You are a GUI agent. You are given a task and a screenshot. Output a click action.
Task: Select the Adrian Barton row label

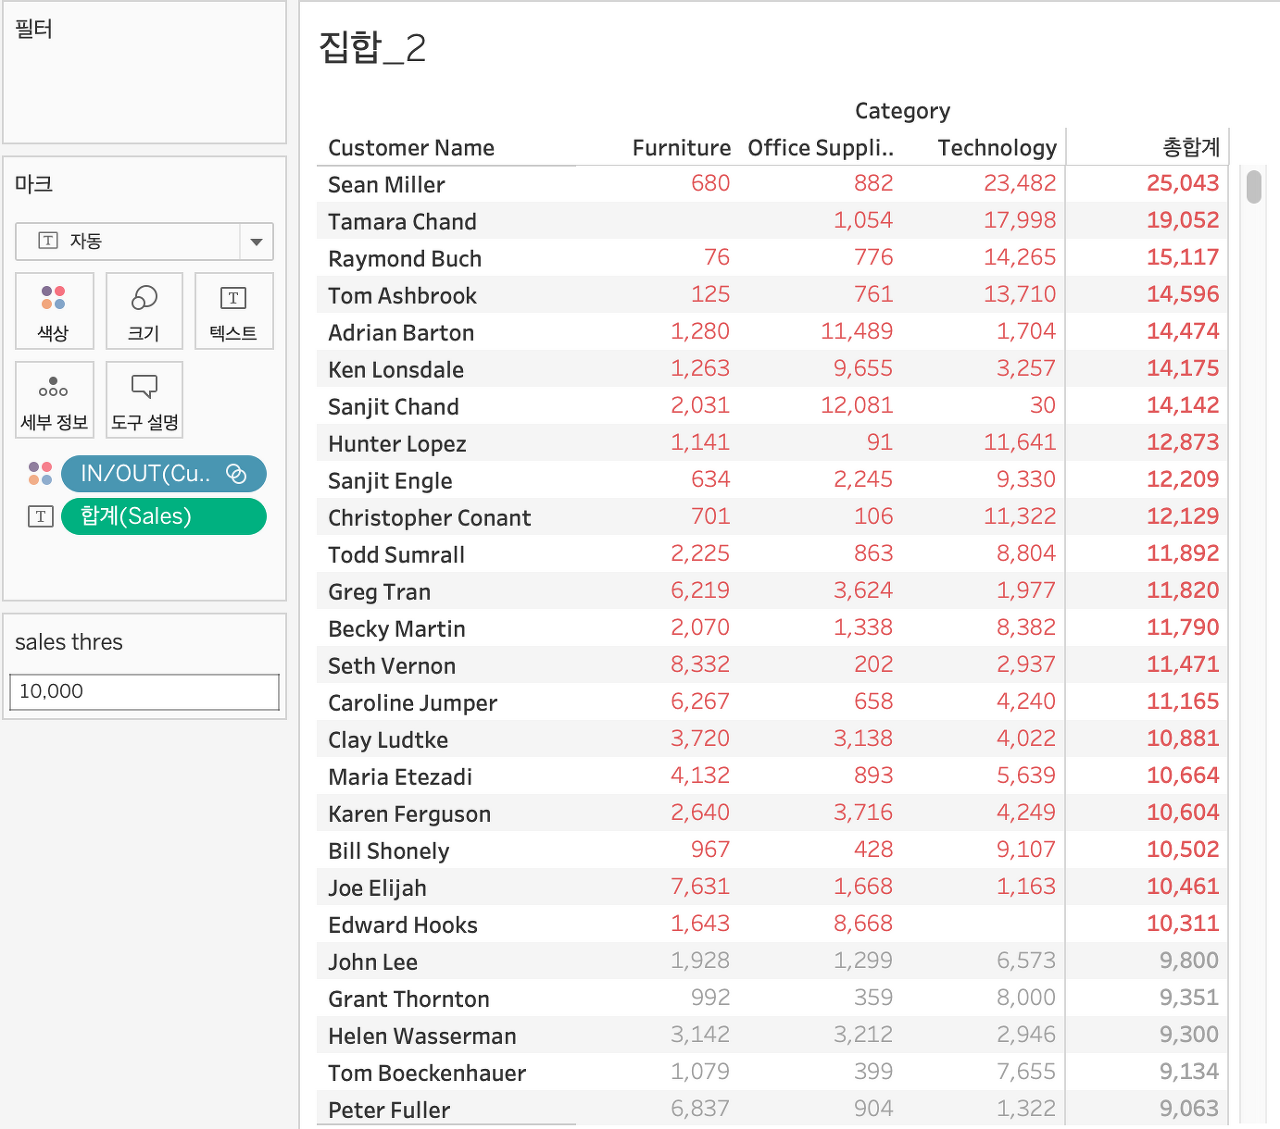click(401, 333)
